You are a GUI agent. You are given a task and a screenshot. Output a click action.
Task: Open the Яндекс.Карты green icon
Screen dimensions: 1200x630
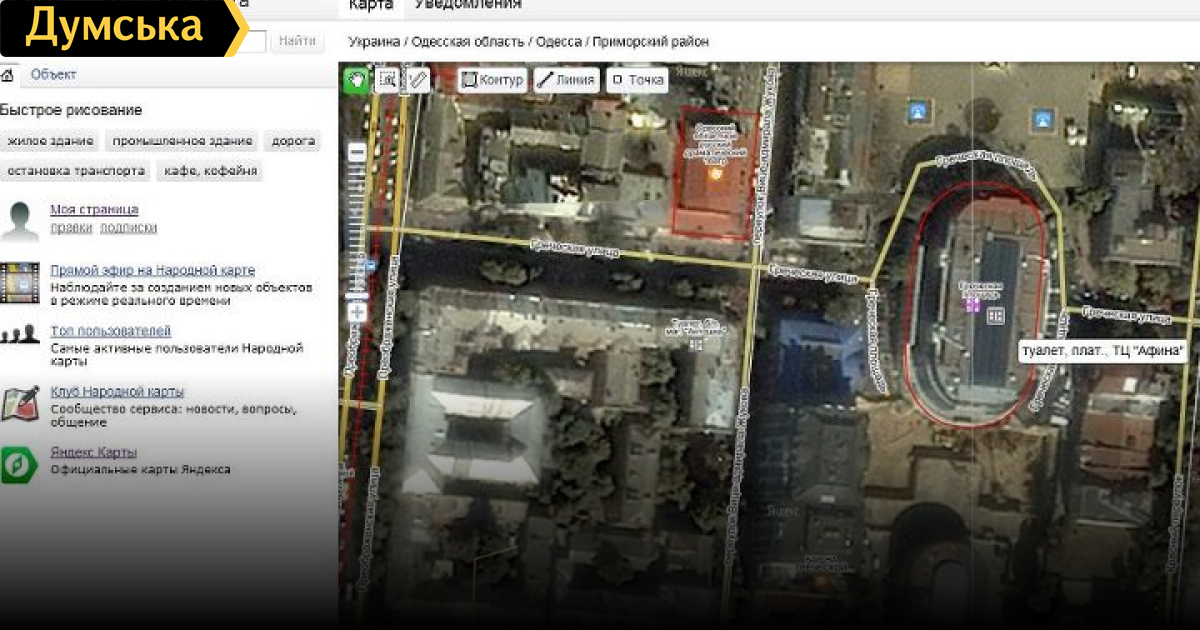pyautogui.click(x=19, y=464)
